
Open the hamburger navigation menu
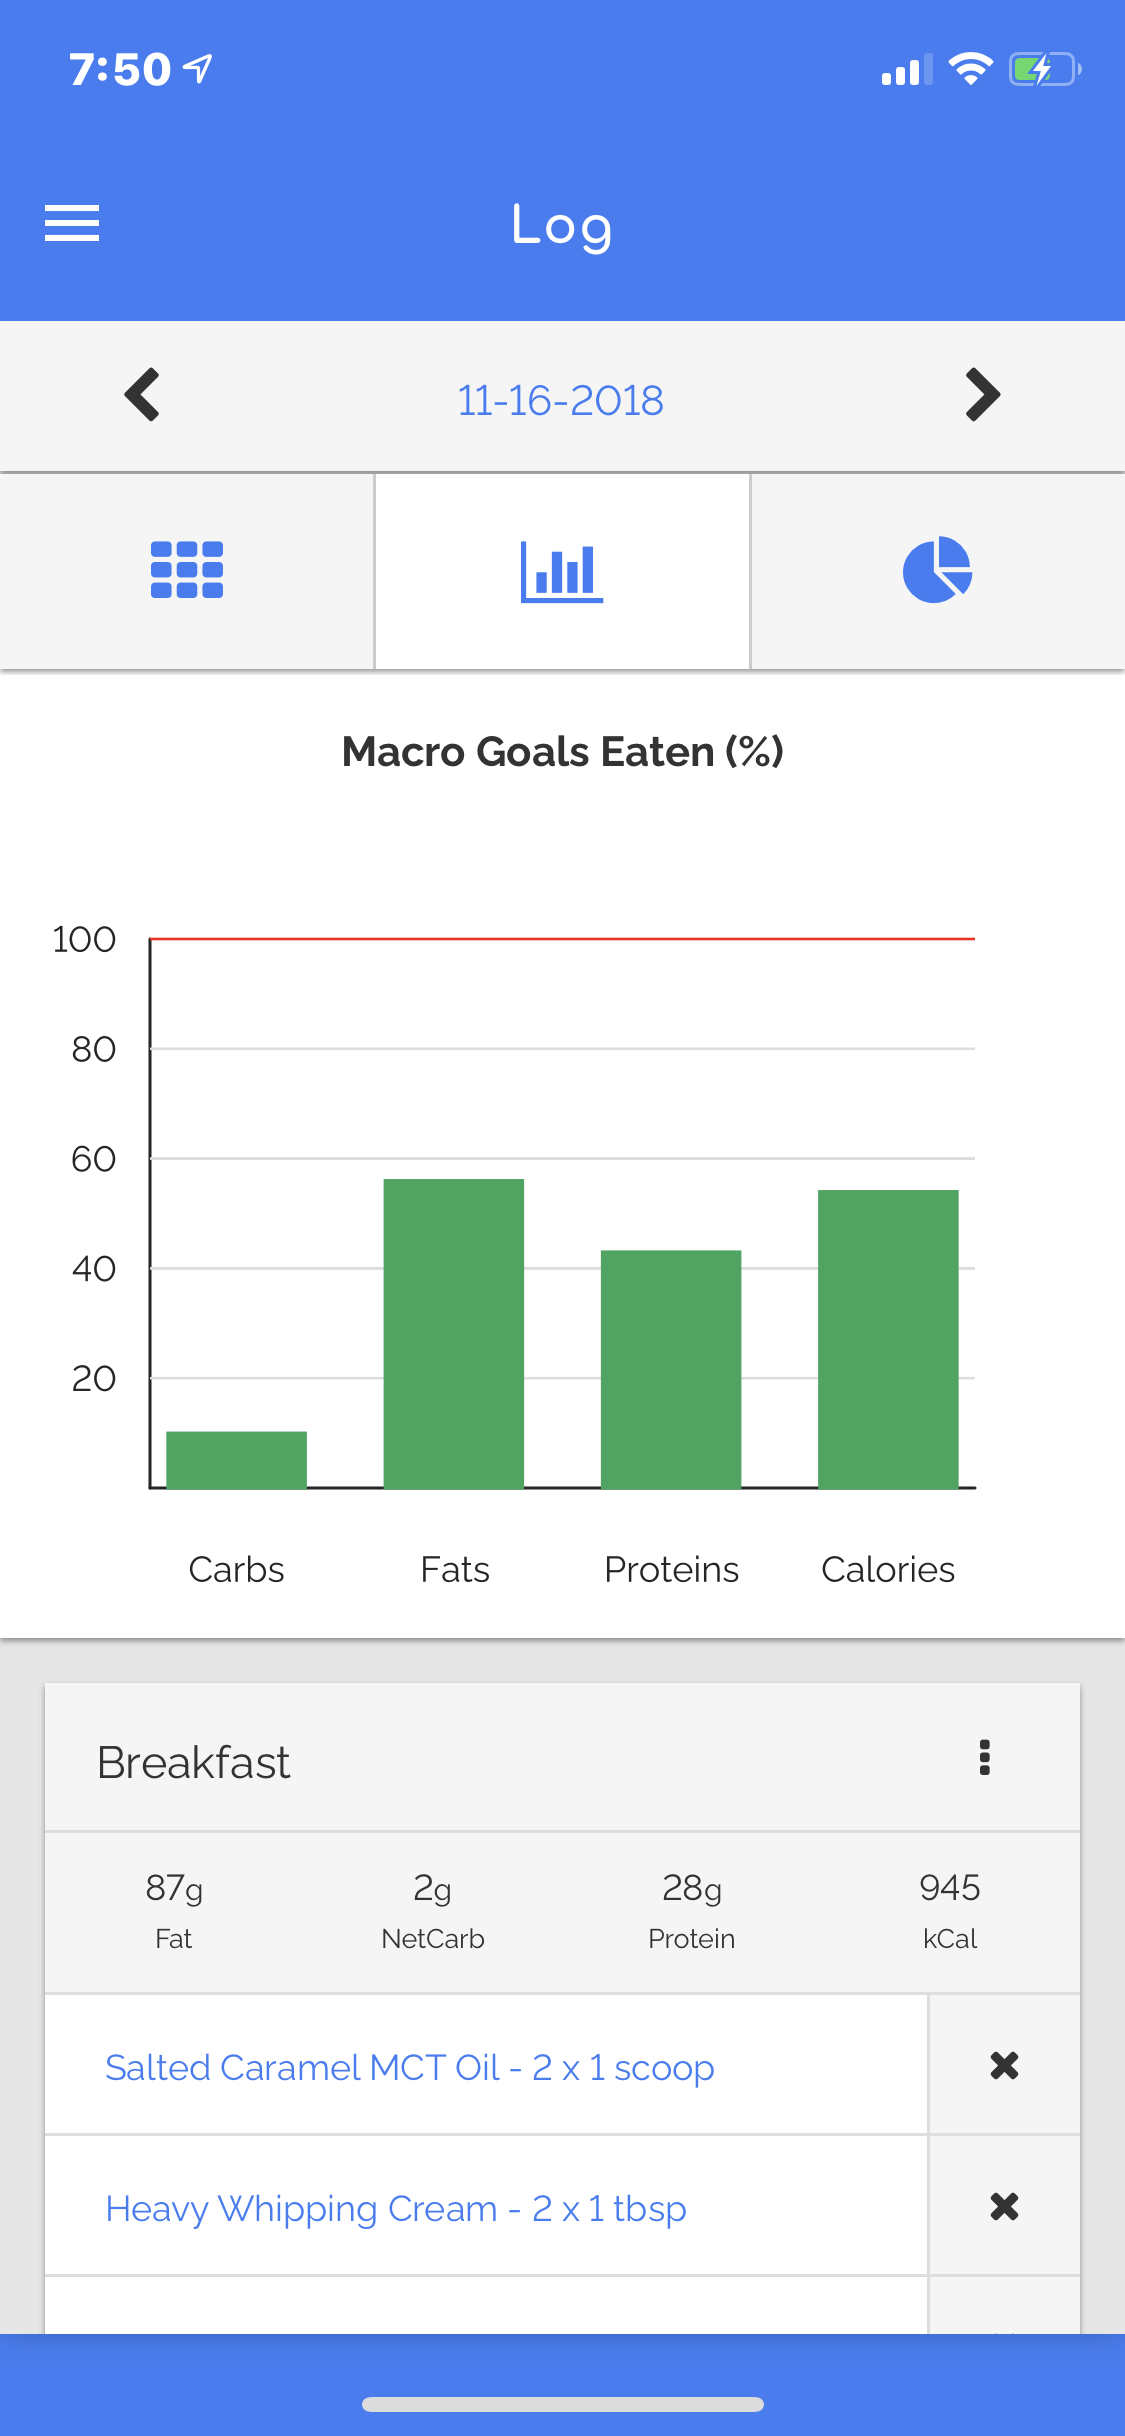point(72,223)
